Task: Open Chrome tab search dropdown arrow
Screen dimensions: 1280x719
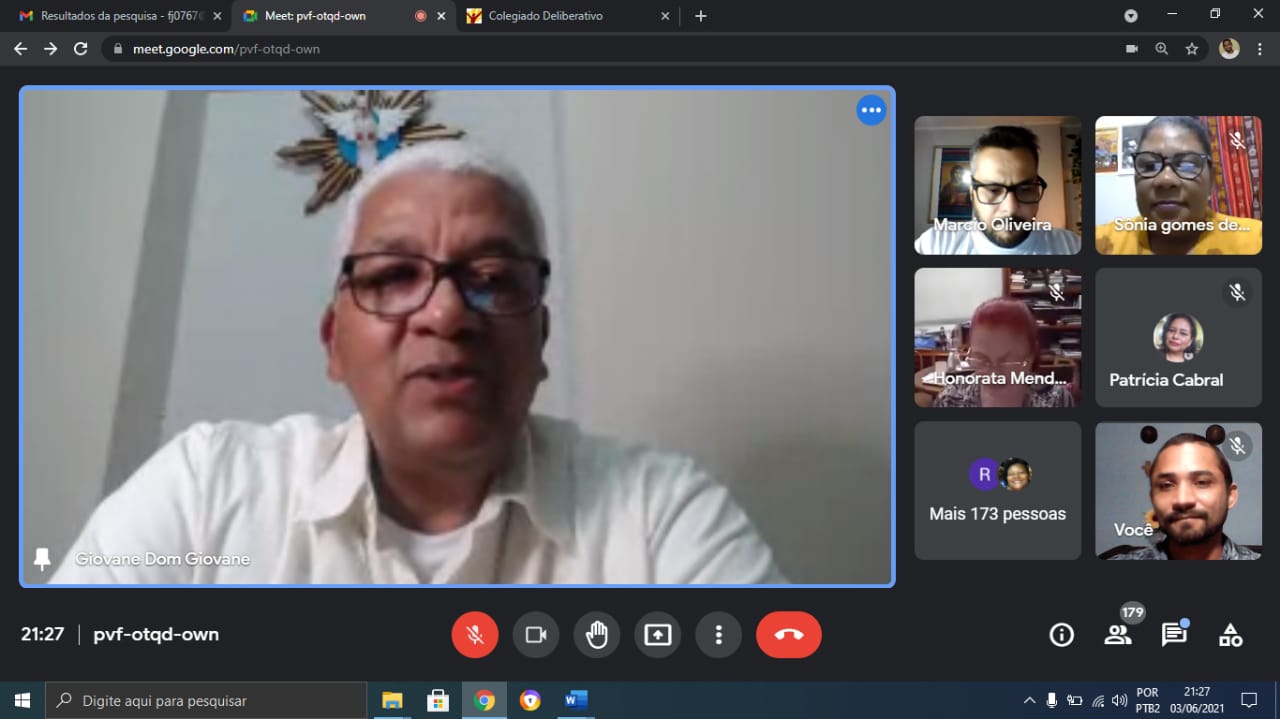Action: pos(1131,16)
